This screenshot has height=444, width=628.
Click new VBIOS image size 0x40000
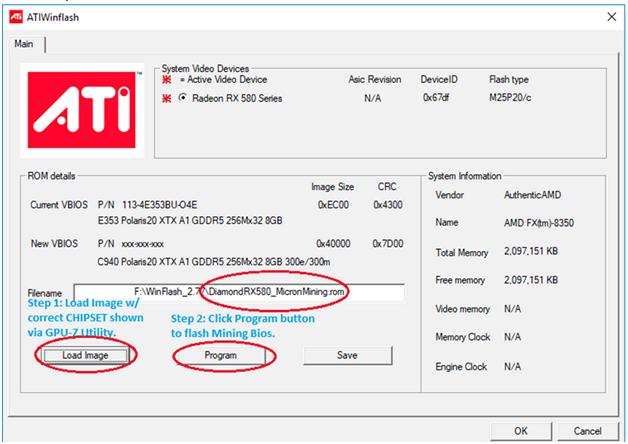point(333,244)
